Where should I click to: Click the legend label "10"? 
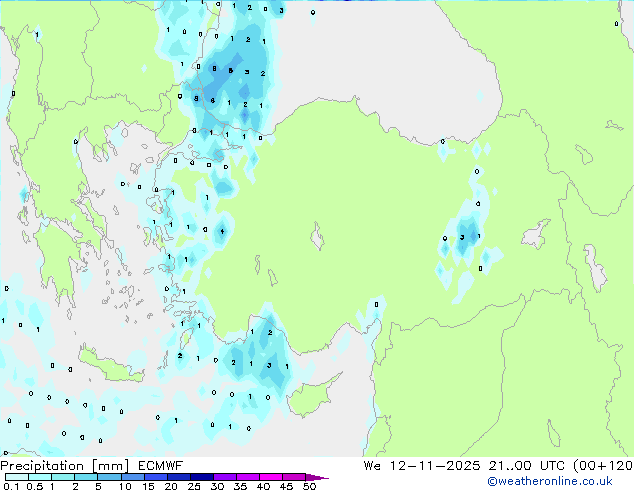click(x=125, y=486)
